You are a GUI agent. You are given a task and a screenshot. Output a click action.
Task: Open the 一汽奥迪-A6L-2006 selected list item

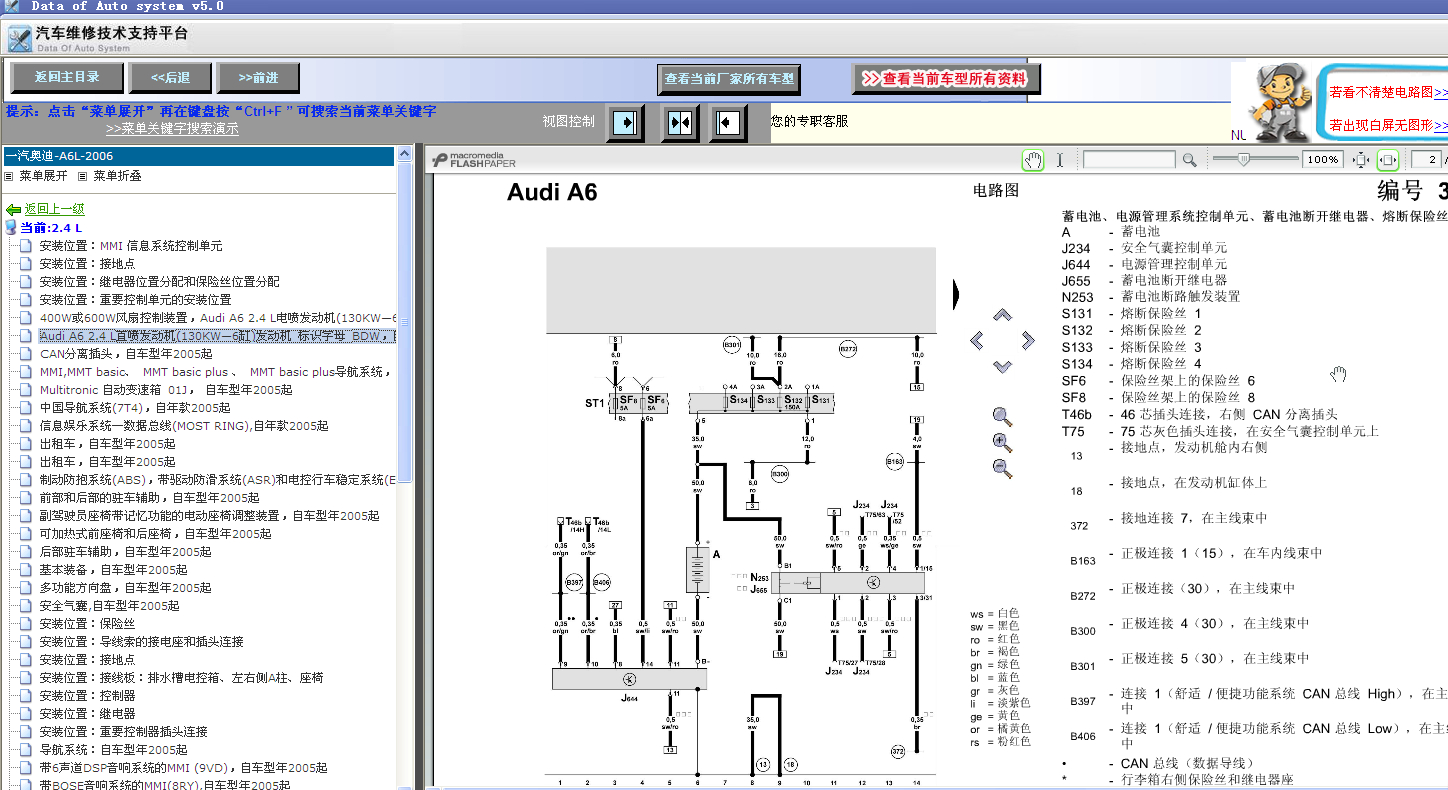click(198, 156)
